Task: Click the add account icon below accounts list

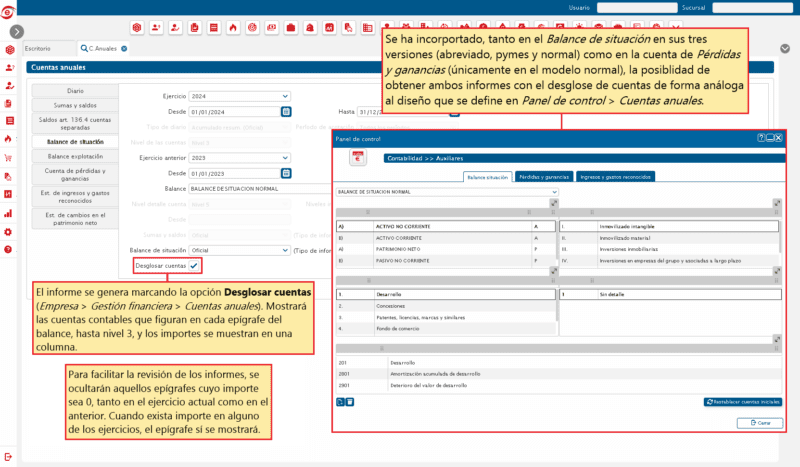Action: pyautogui.click(x=340, y=402)
